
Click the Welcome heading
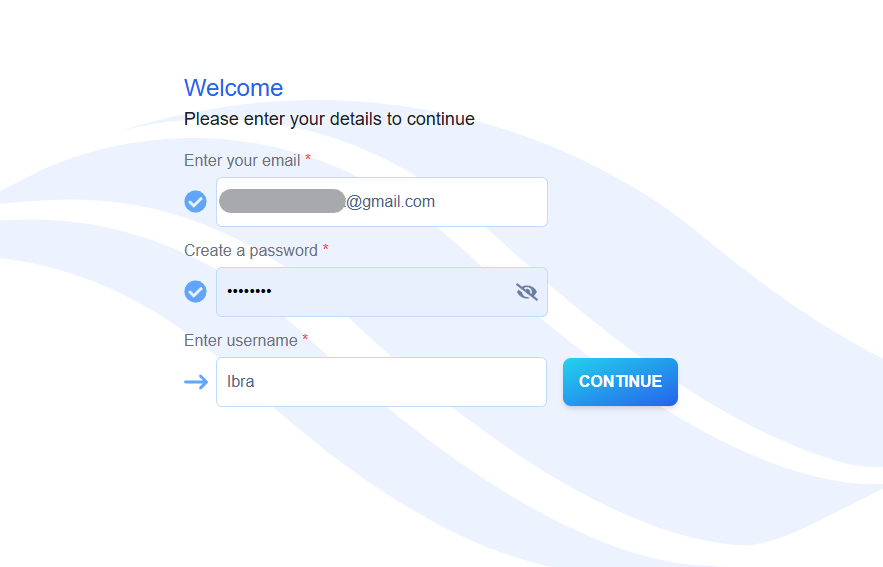click(233, 88)
